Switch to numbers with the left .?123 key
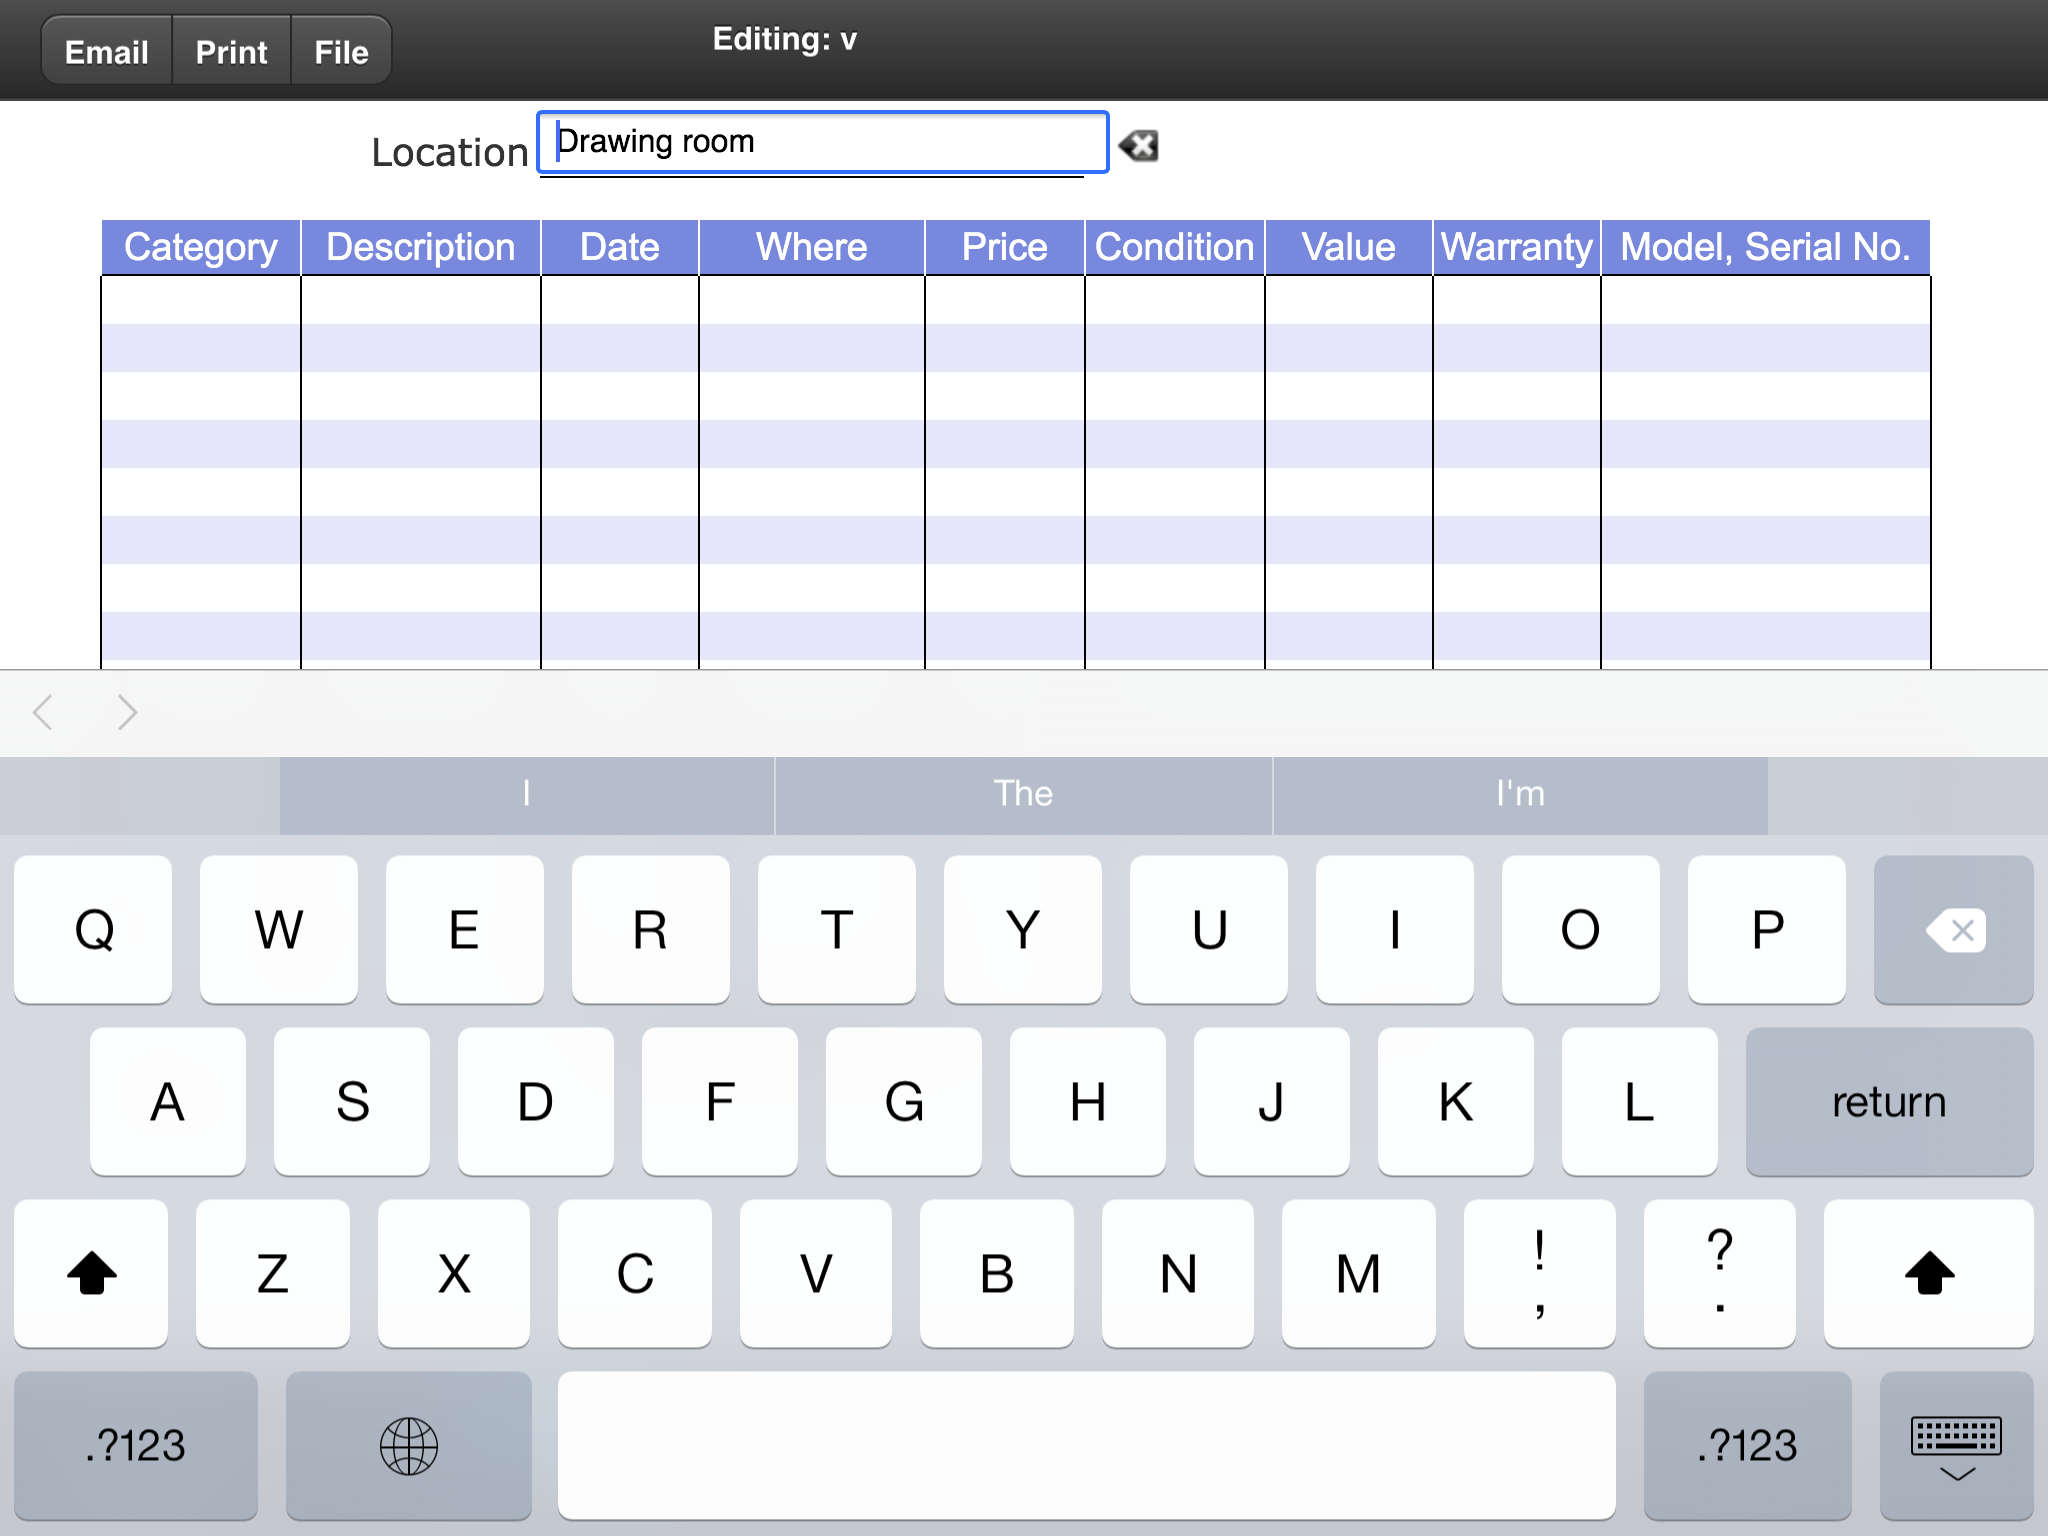This screenshot has height=1536, width=2048. [x=135, y=1445]
